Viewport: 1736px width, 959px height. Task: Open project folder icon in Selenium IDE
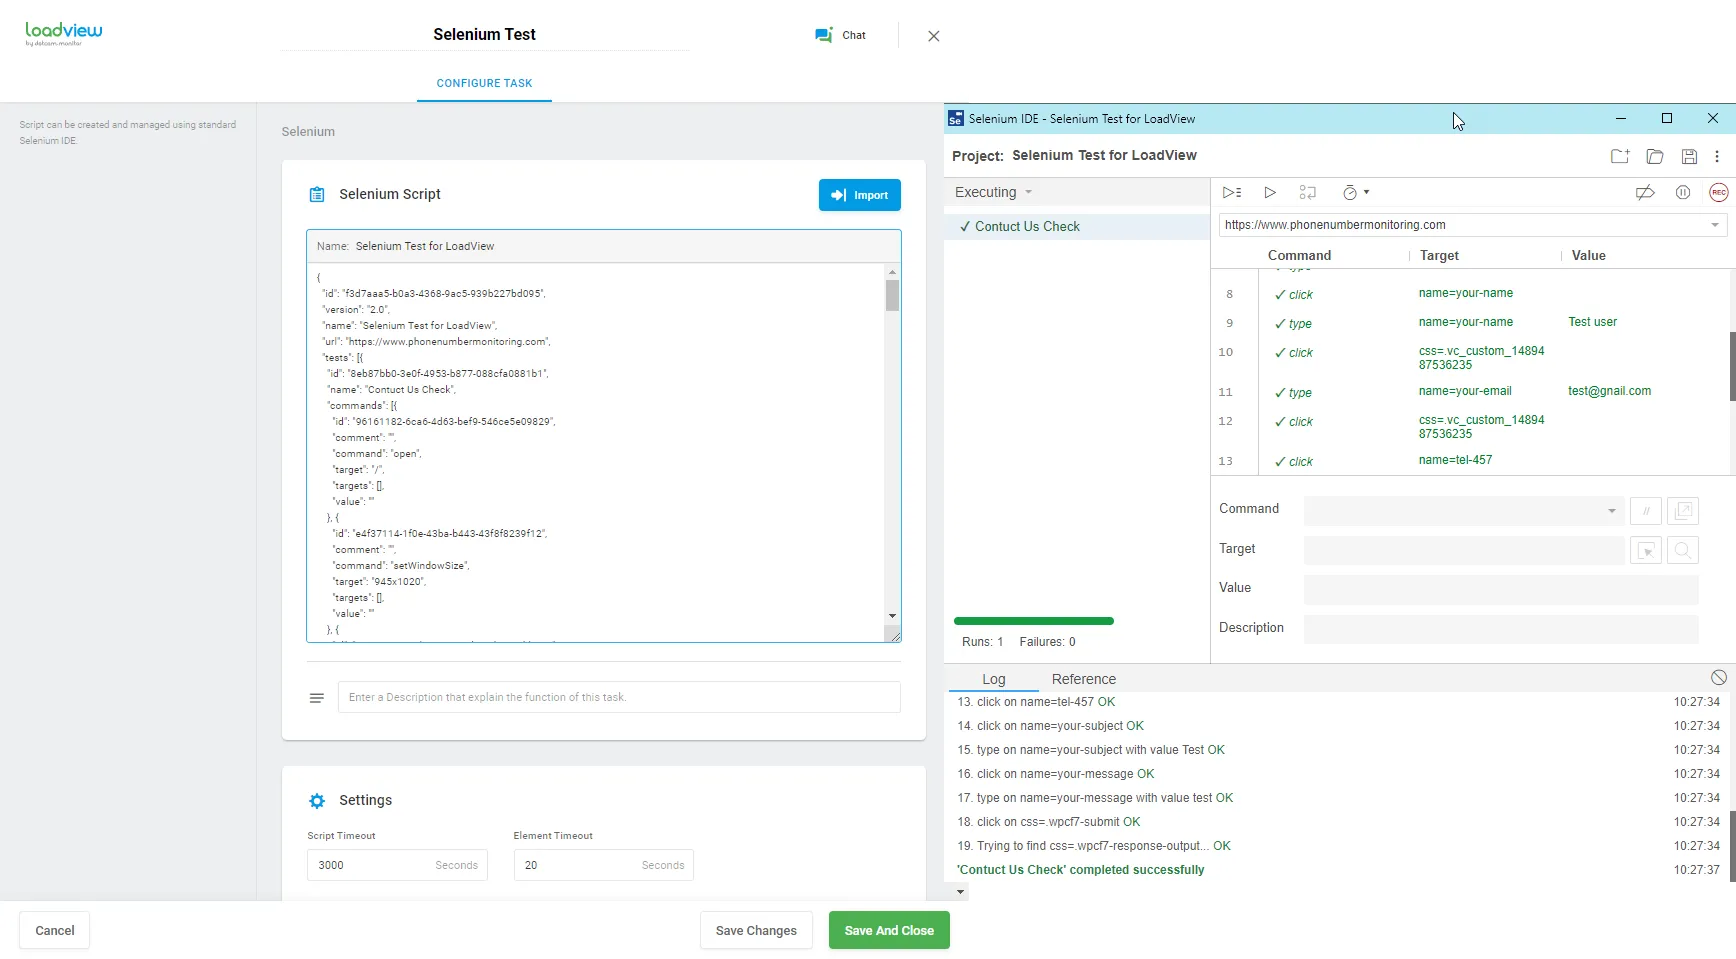tap(1655, 156)
